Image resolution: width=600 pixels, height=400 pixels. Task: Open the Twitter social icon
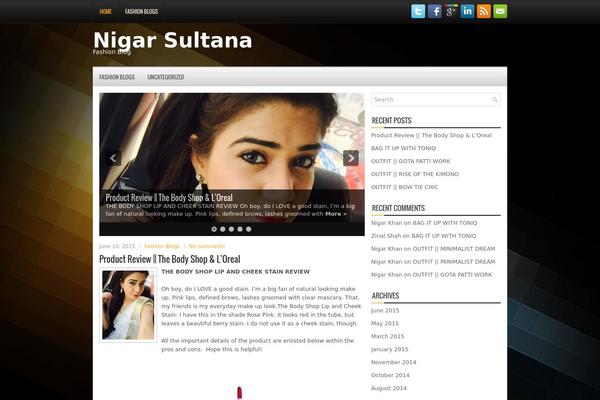click(419, 11)
